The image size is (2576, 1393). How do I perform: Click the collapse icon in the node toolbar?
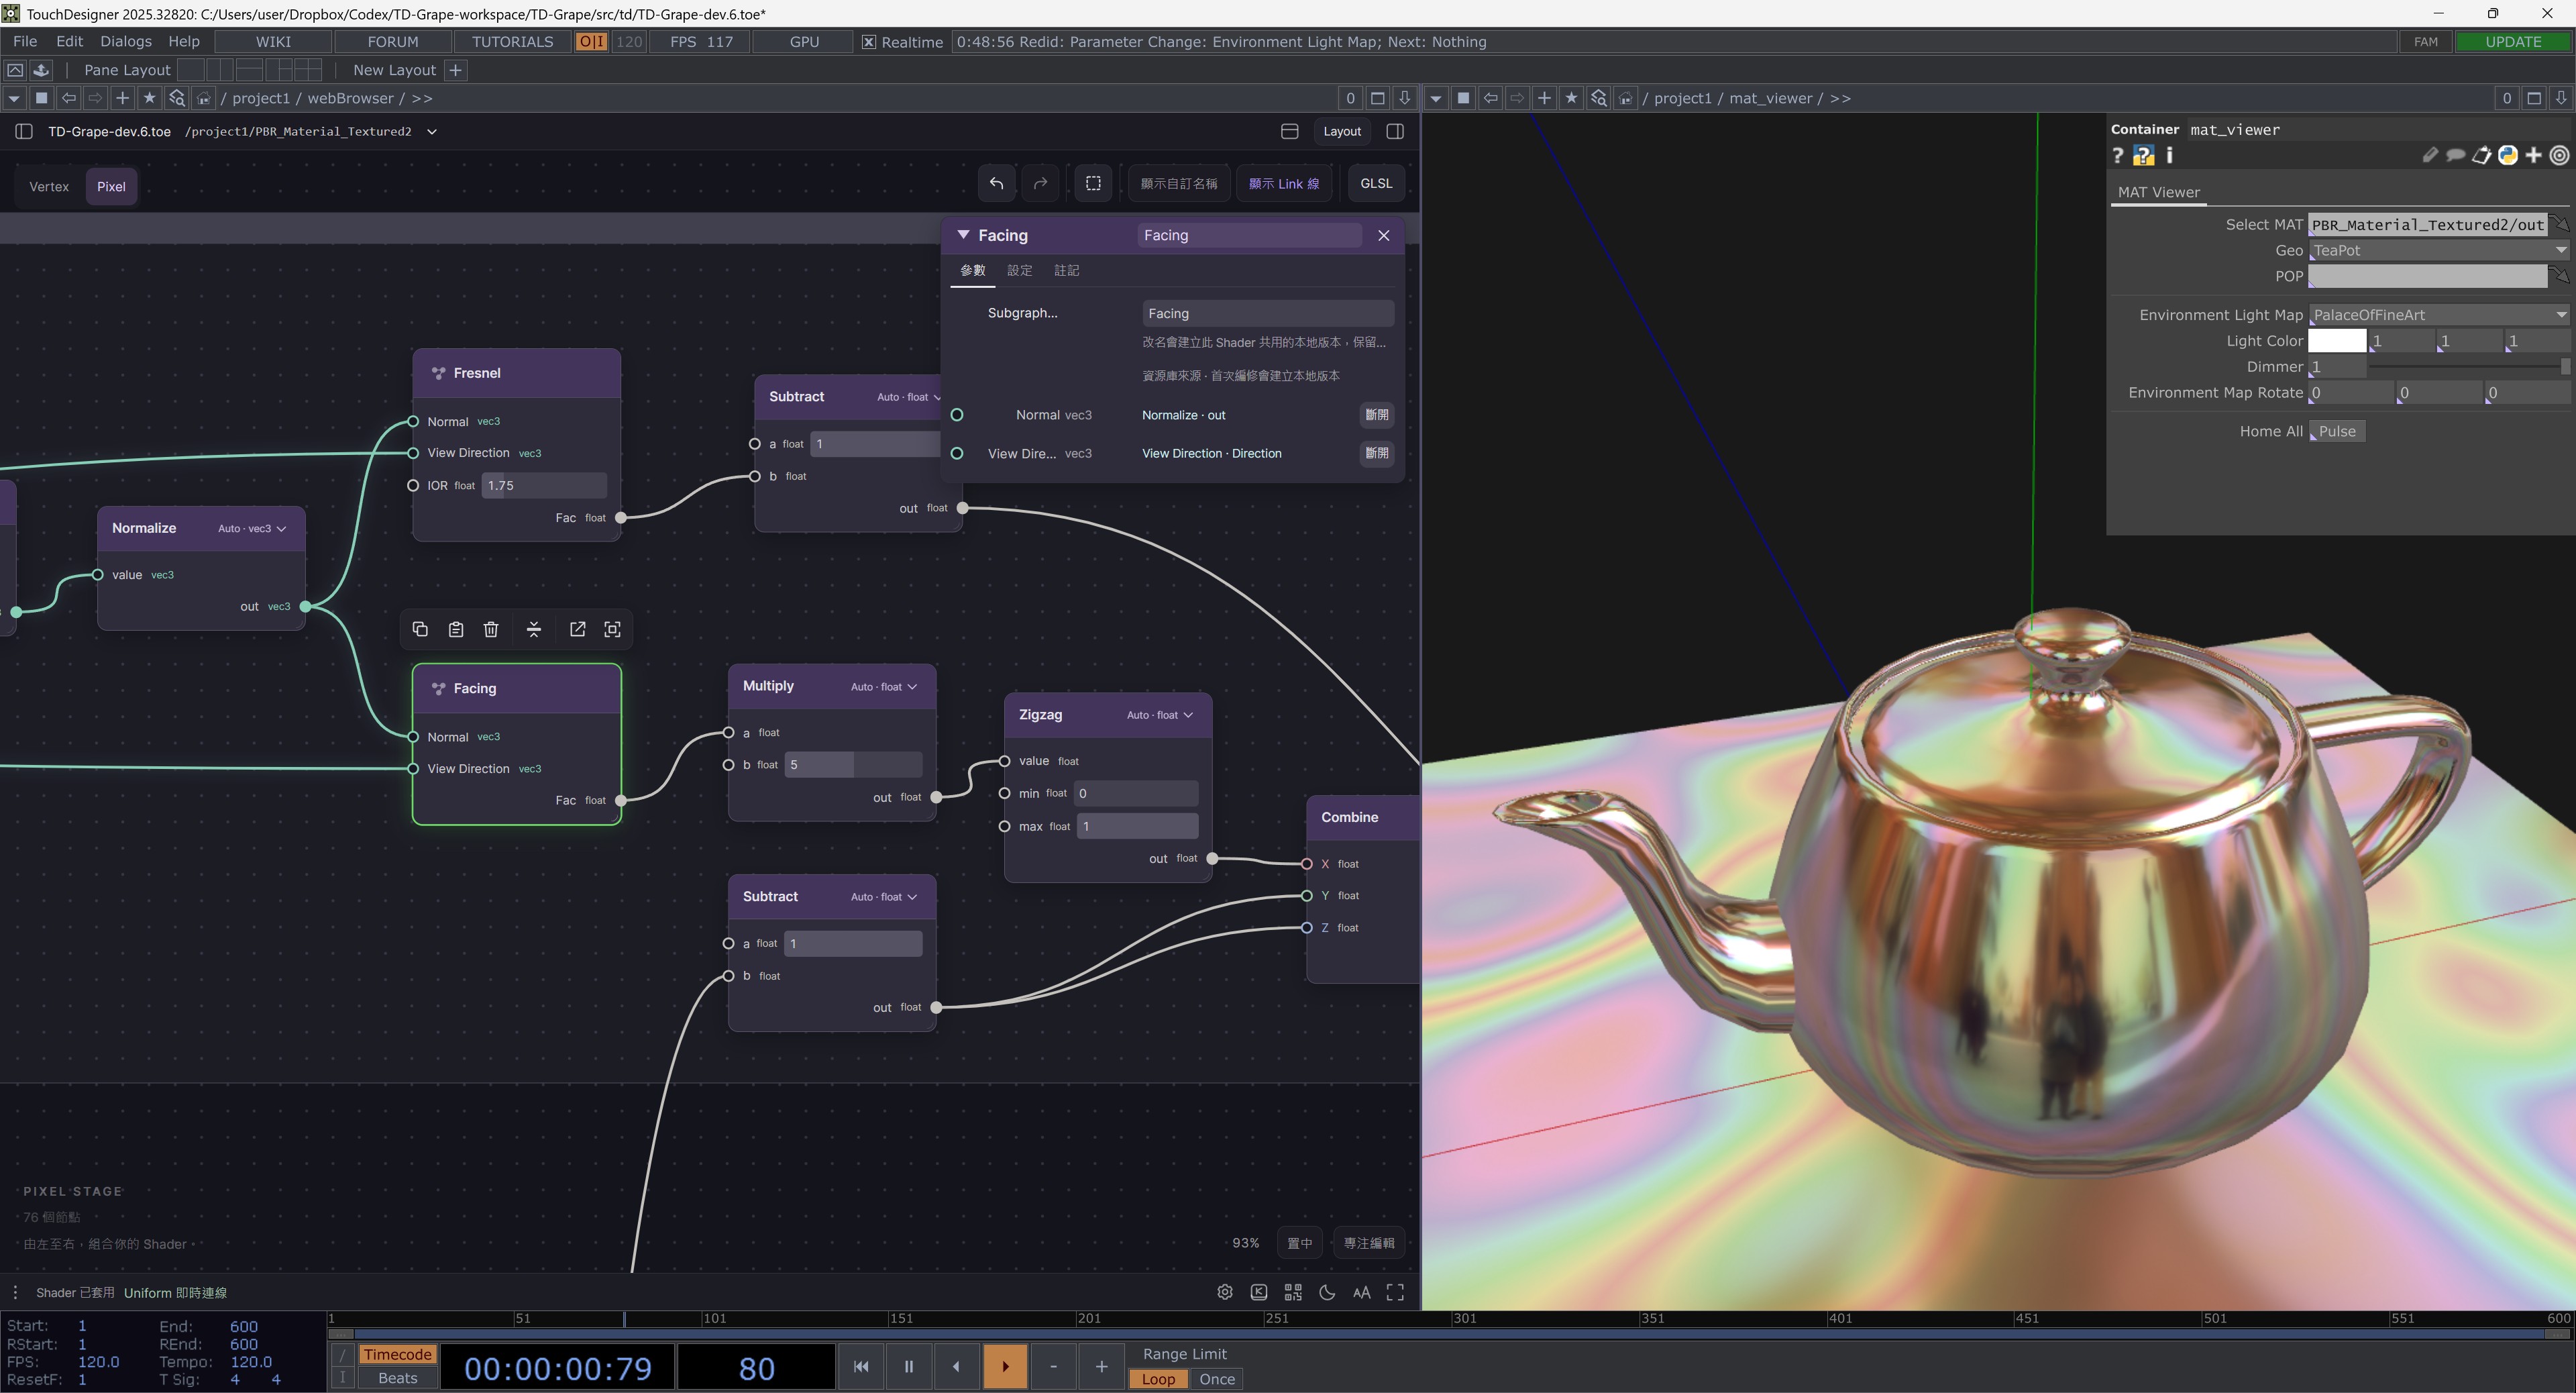(x=534, y=629)
